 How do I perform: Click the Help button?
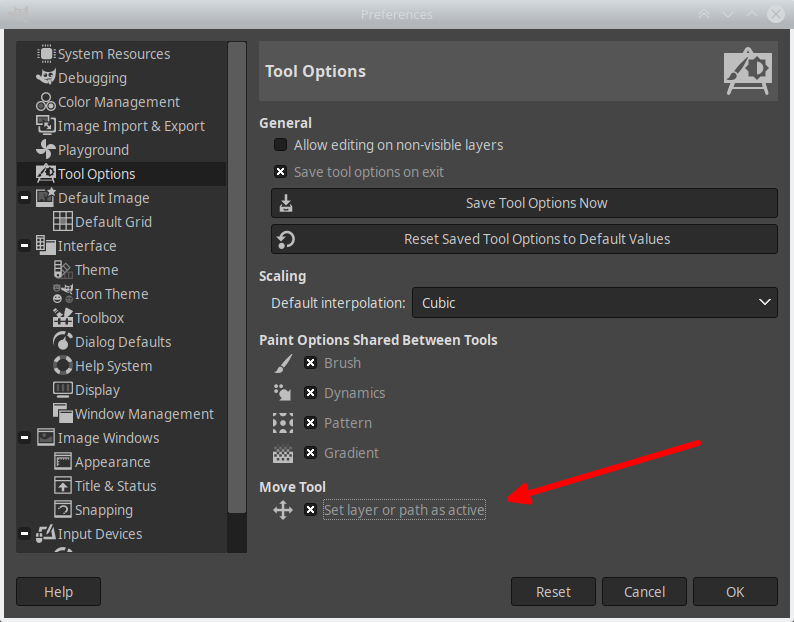click(58, 592)
